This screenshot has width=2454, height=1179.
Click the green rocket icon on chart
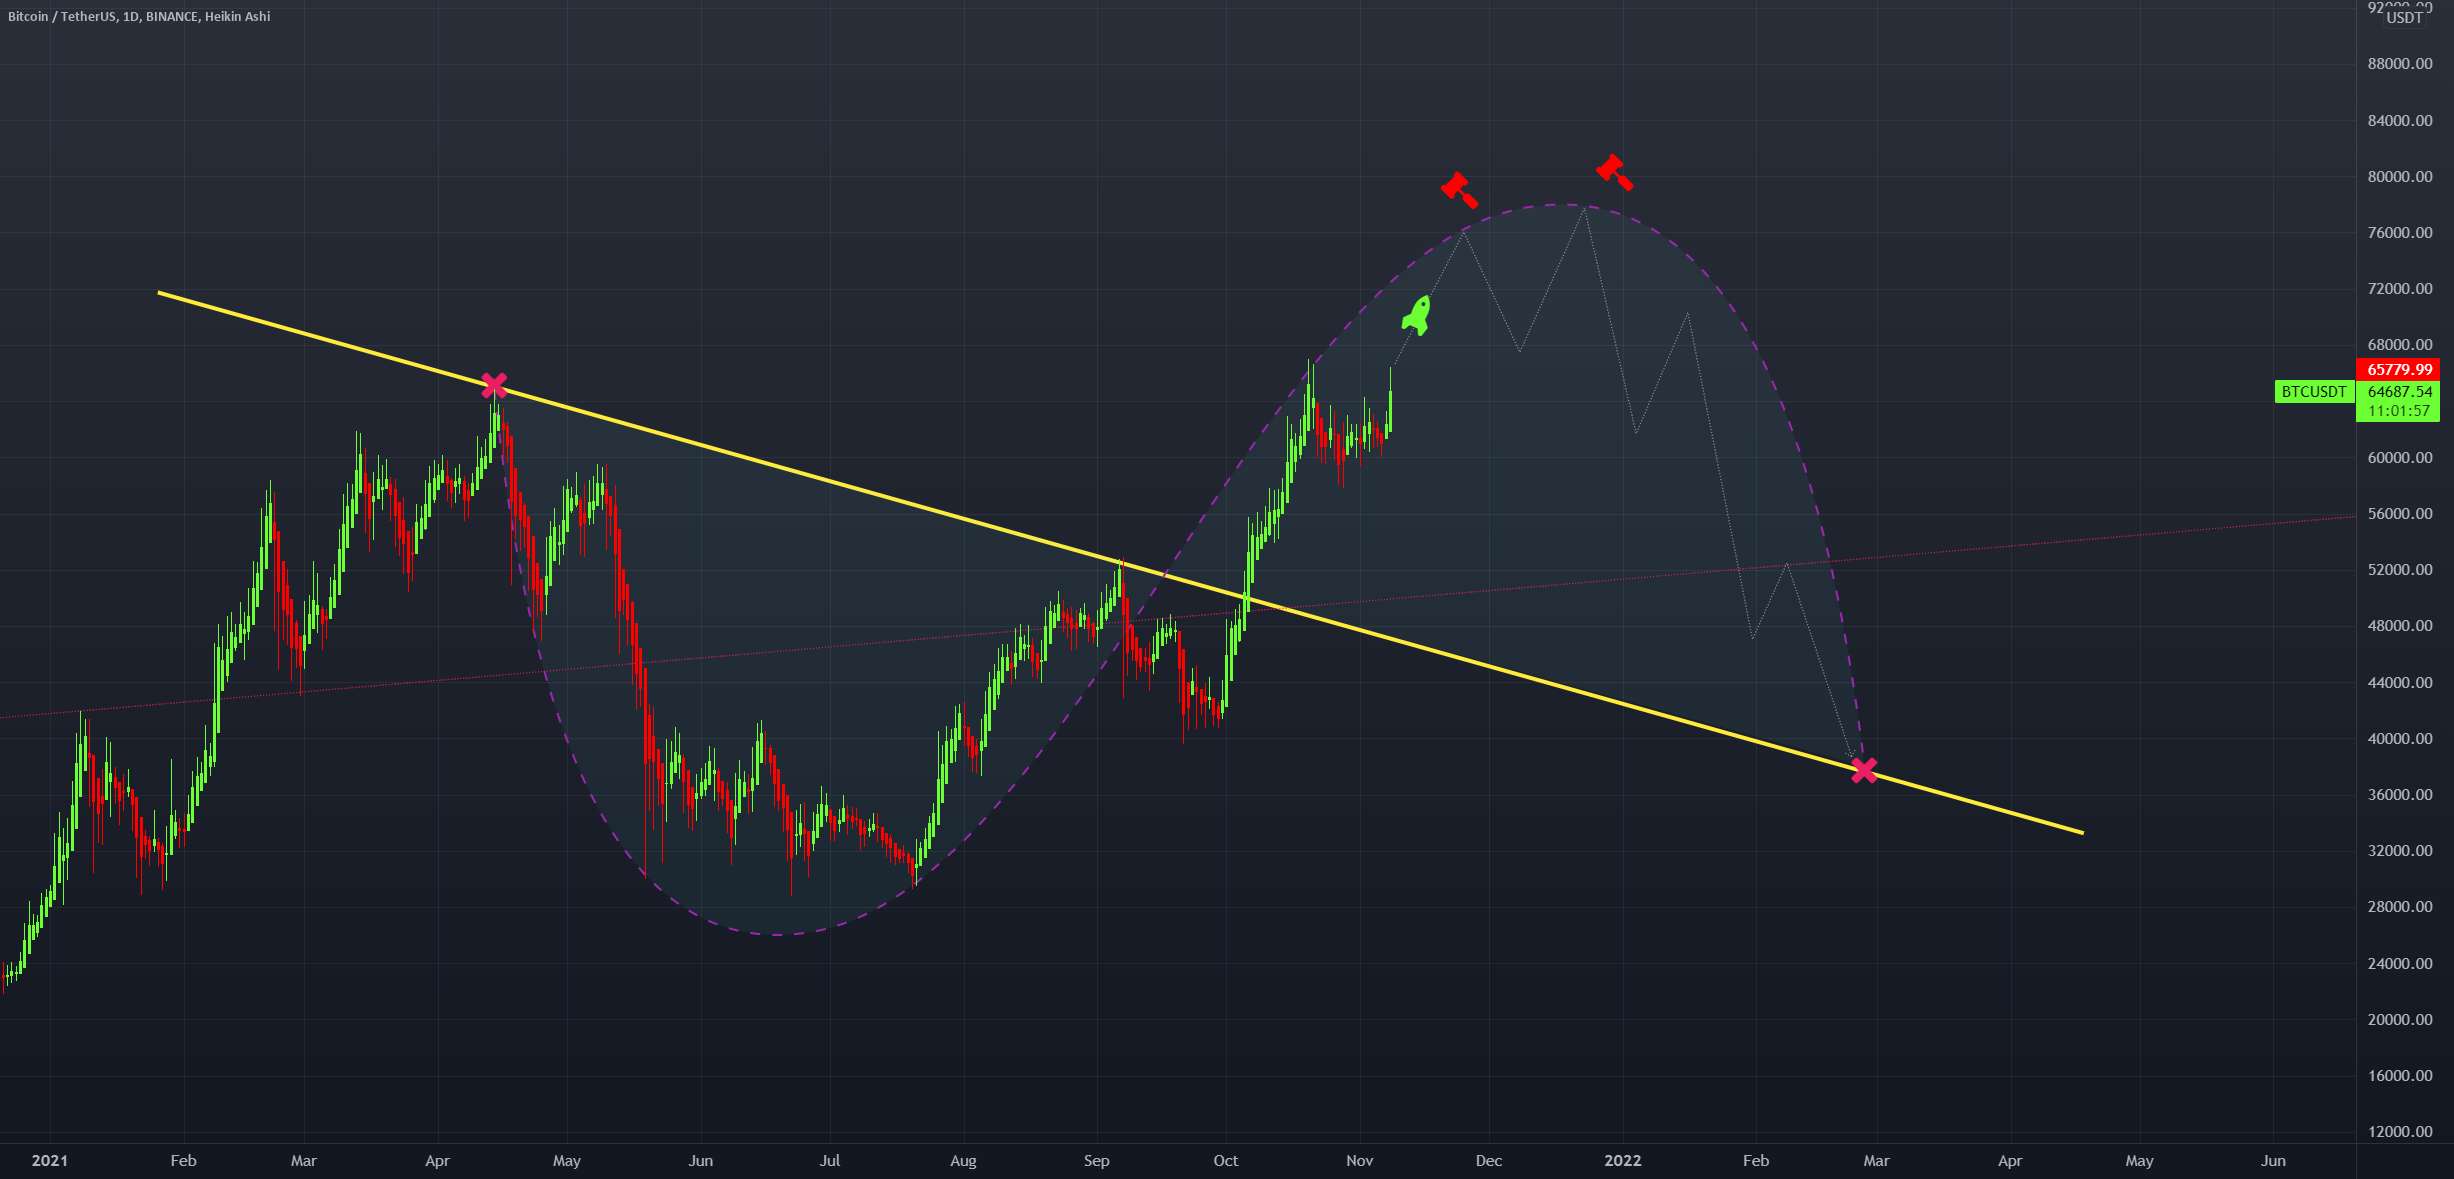coord(1417,315)
